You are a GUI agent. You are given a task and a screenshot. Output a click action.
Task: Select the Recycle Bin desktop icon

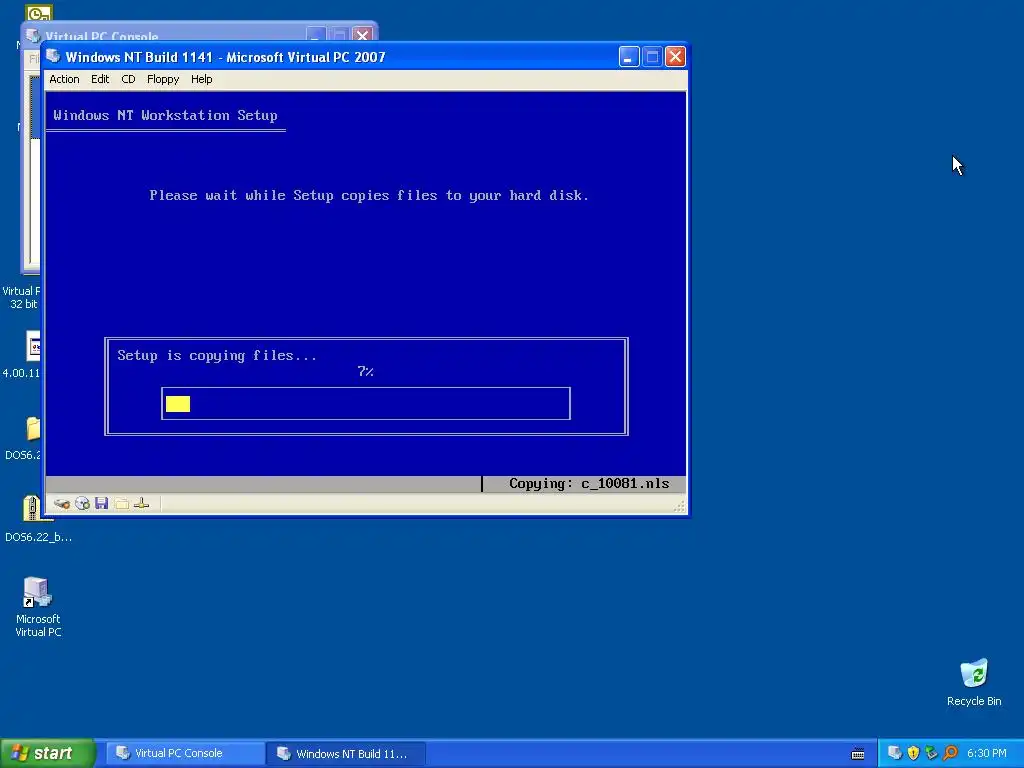point(974,682)
